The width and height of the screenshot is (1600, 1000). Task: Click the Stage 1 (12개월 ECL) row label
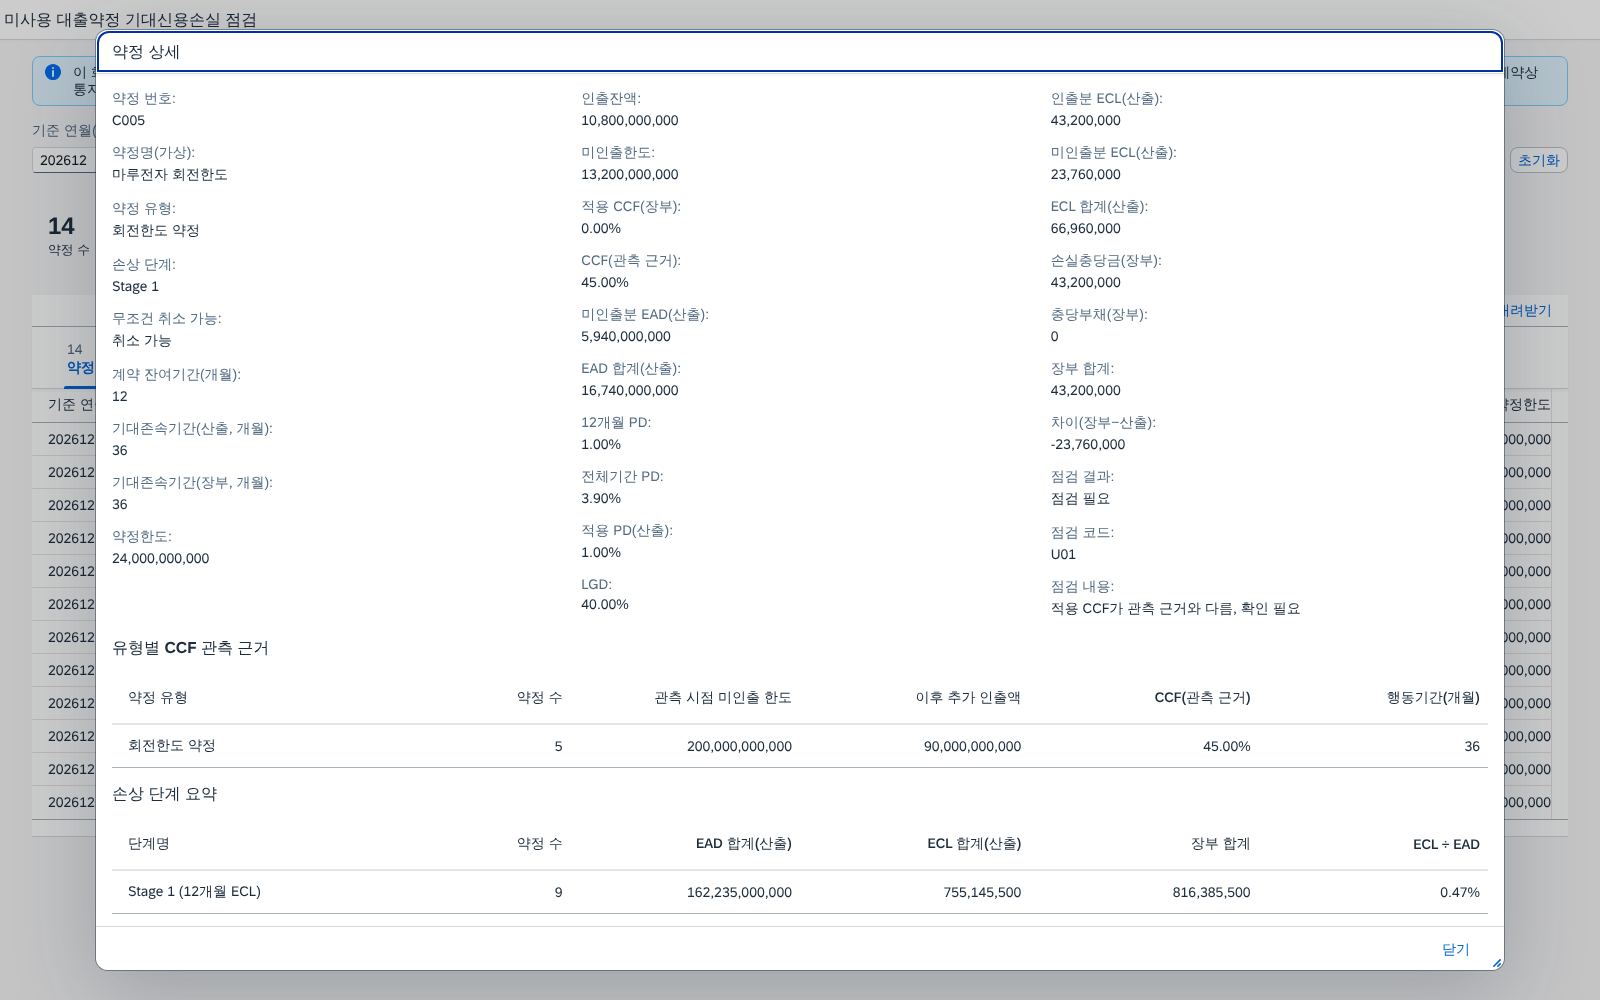click(194, 891)
